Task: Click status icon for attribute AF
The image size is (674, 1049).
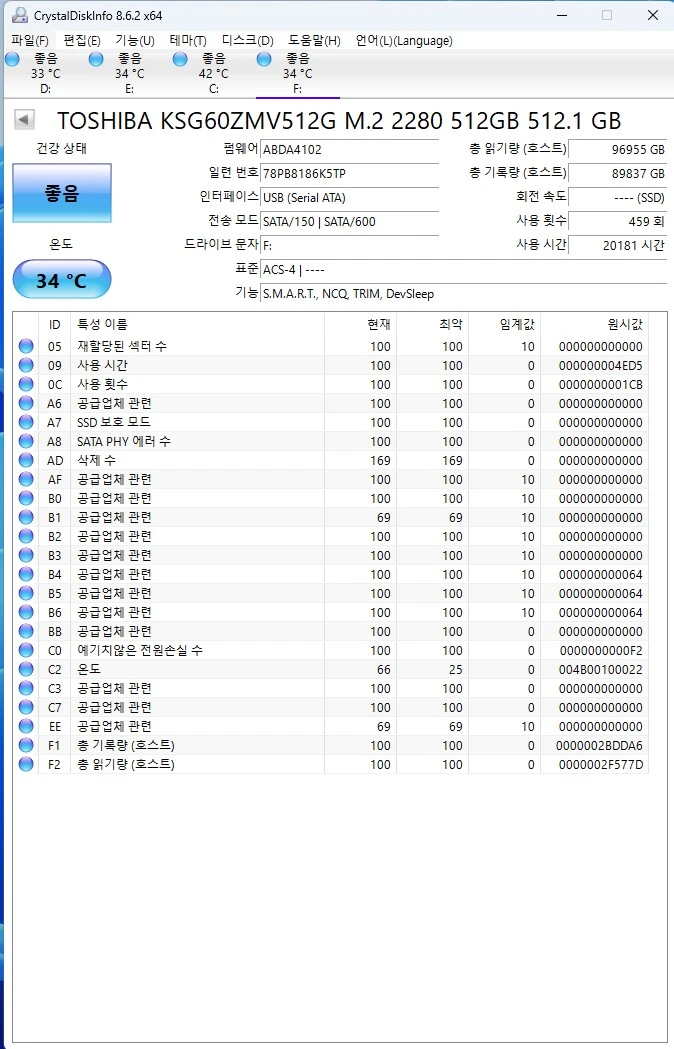Action: click(x=26, y=479)
